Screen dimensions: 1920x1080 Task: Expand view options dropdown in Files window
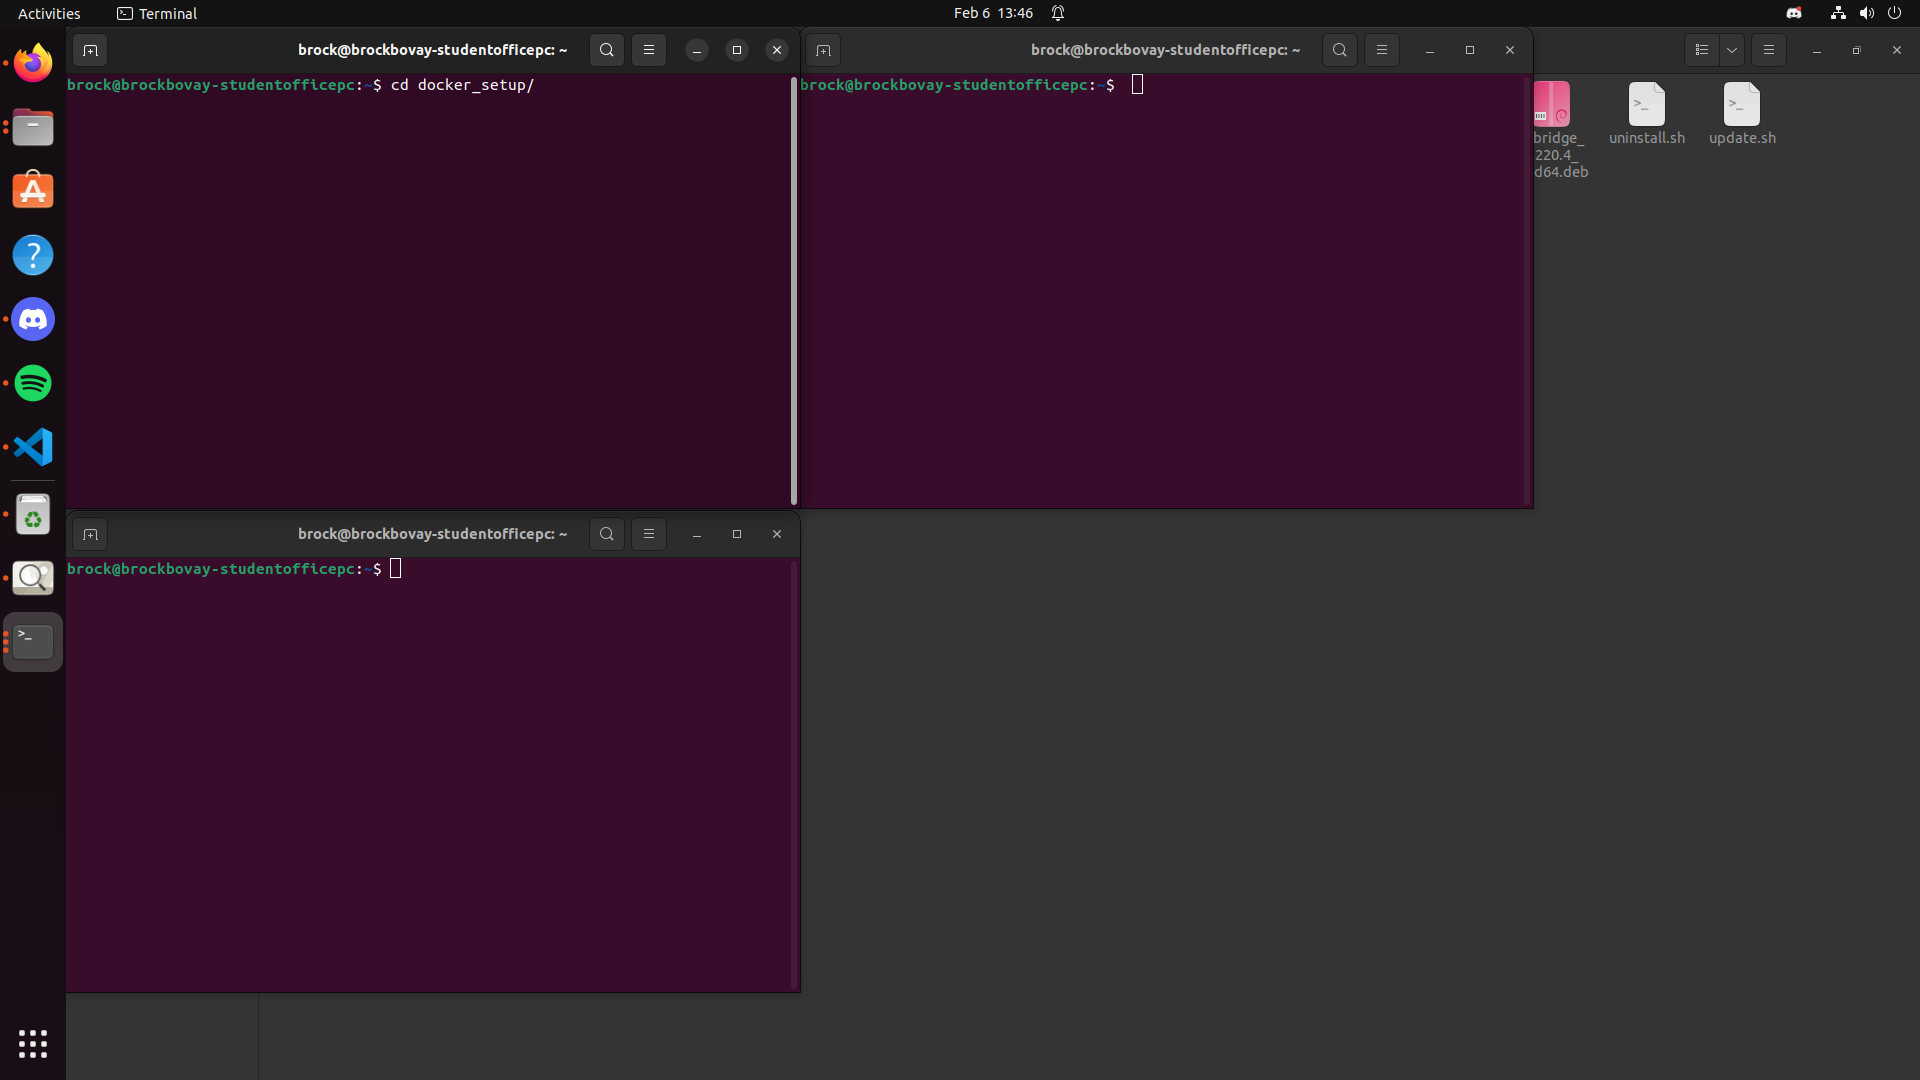click(x=1732, y=50)
